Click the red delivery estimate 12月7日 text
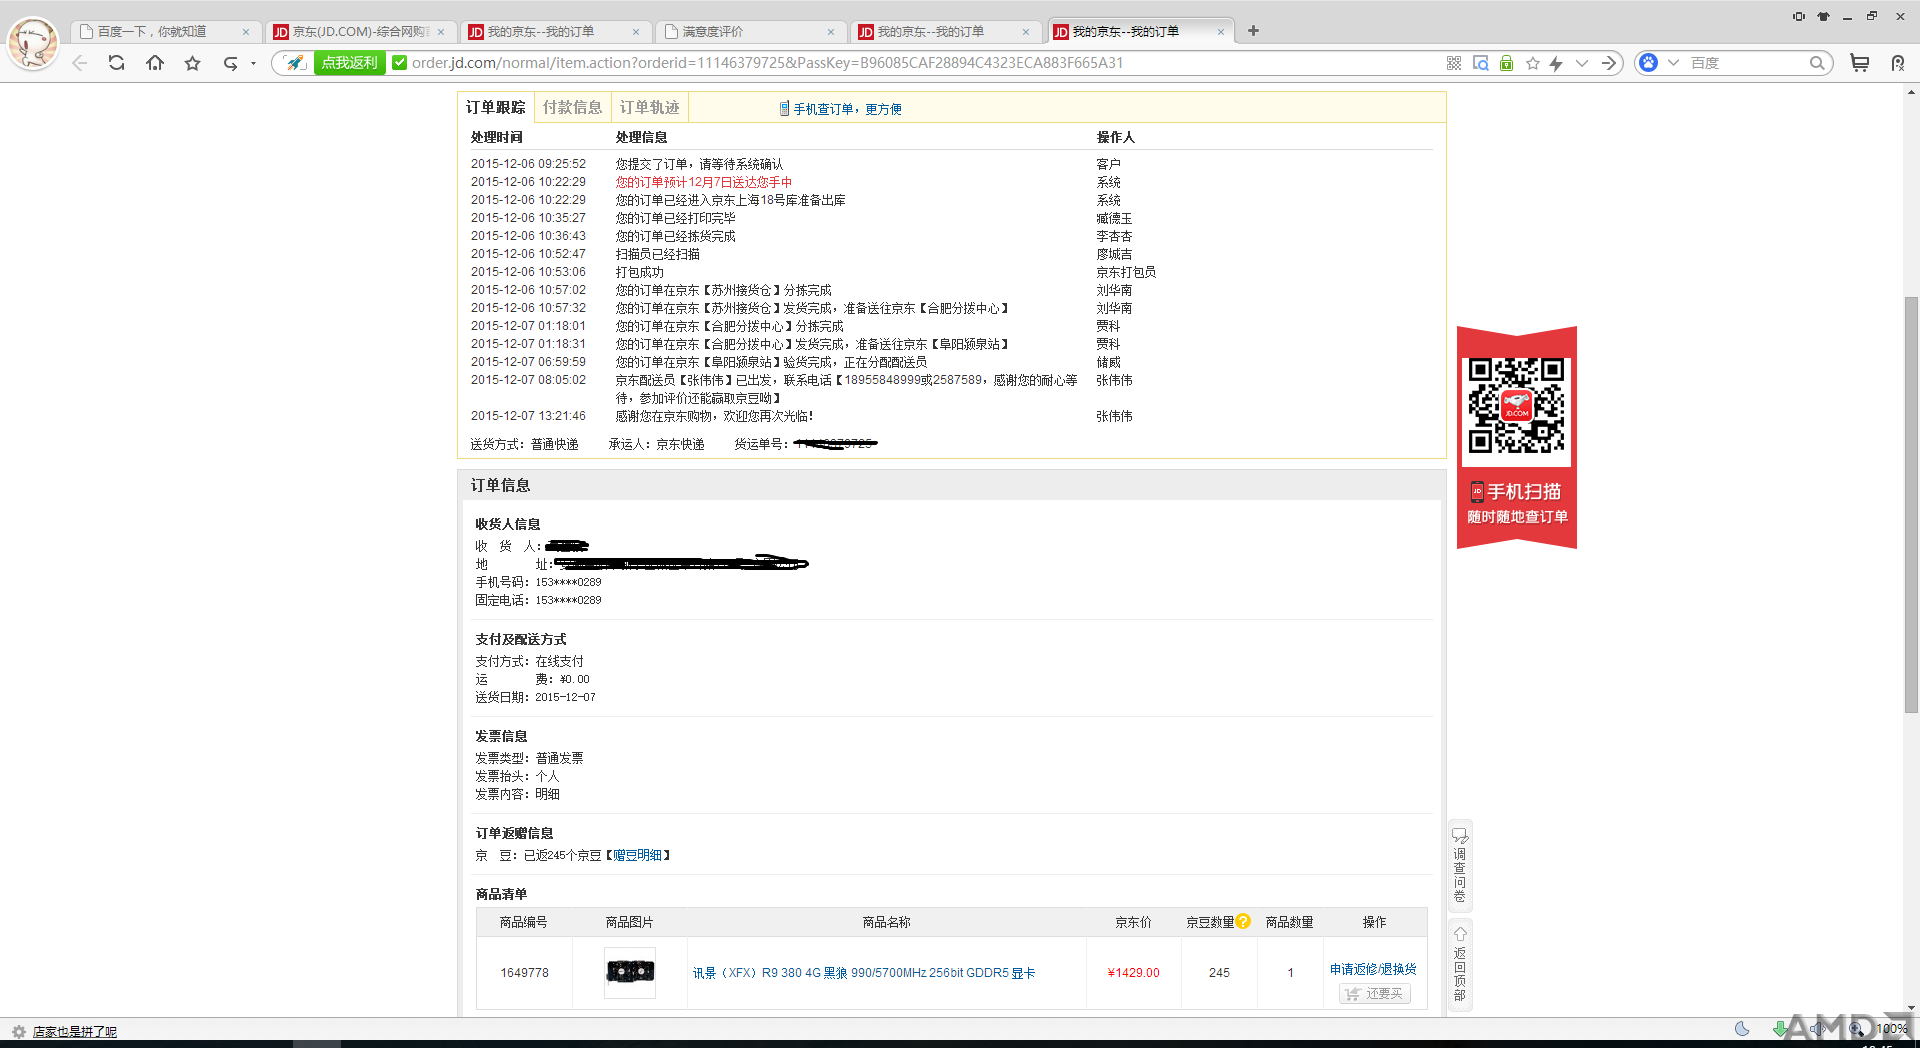The height and width of the screenshot is (1048, 1920). coord(704,182)
